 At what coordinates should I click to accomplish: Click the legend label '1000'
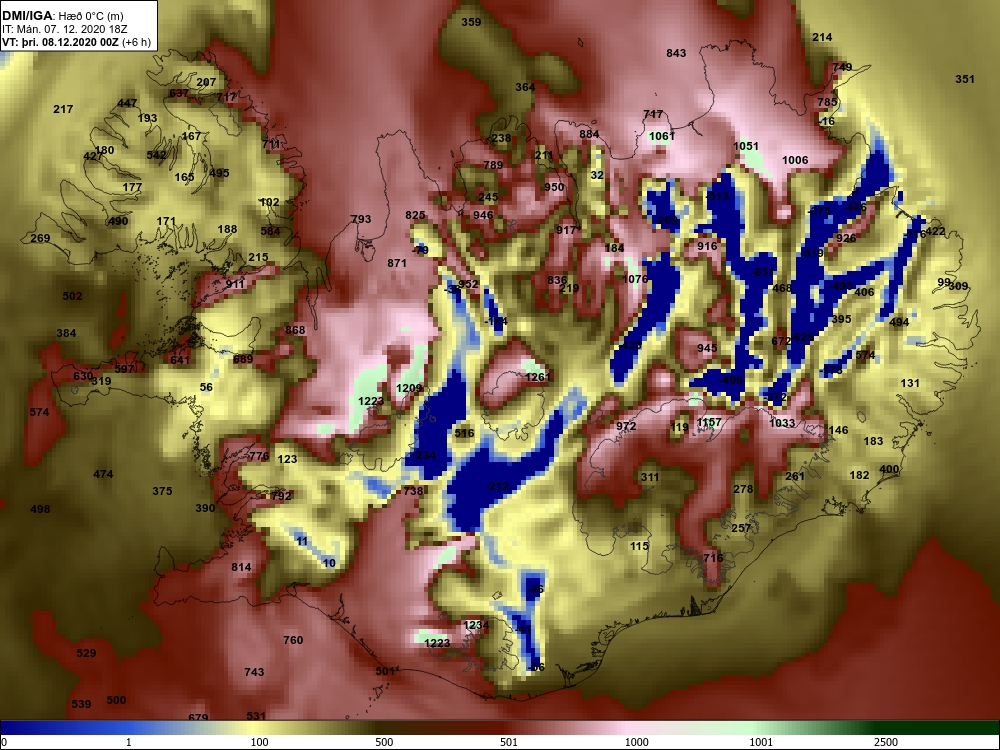(636, 742)
